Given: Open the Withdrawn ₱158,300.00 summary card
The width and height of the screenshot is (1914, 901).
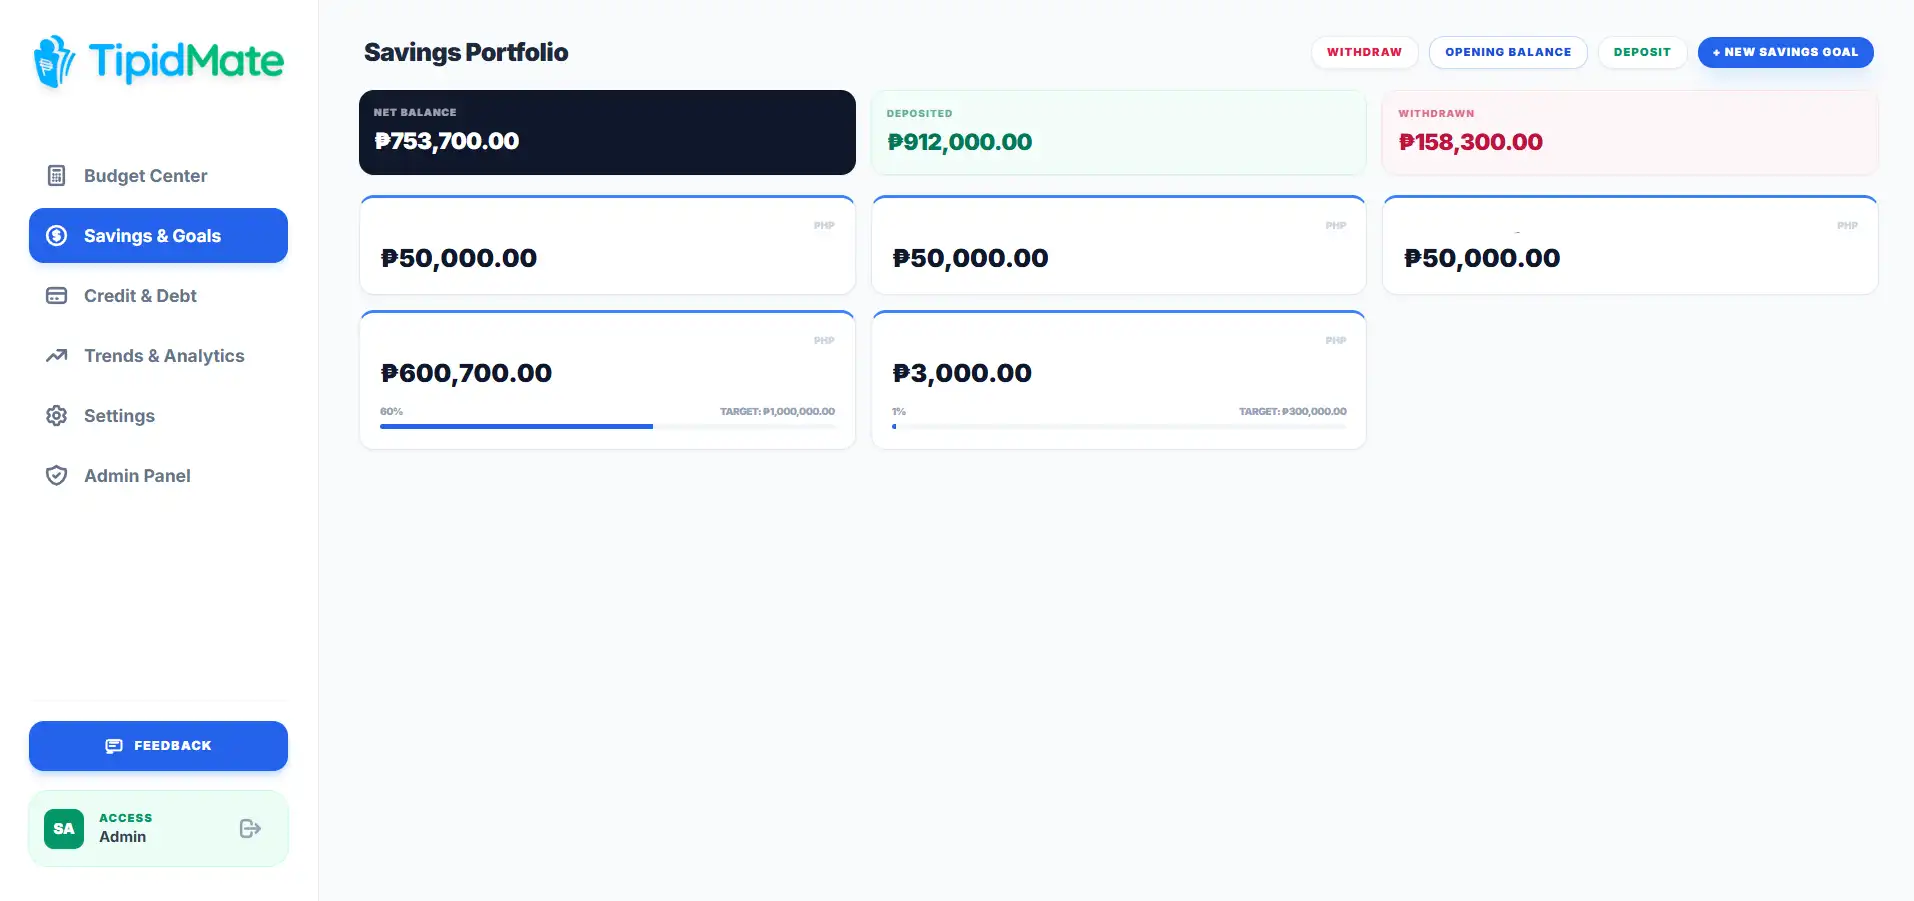Looking at the screenshot, I should (1629, 132).
